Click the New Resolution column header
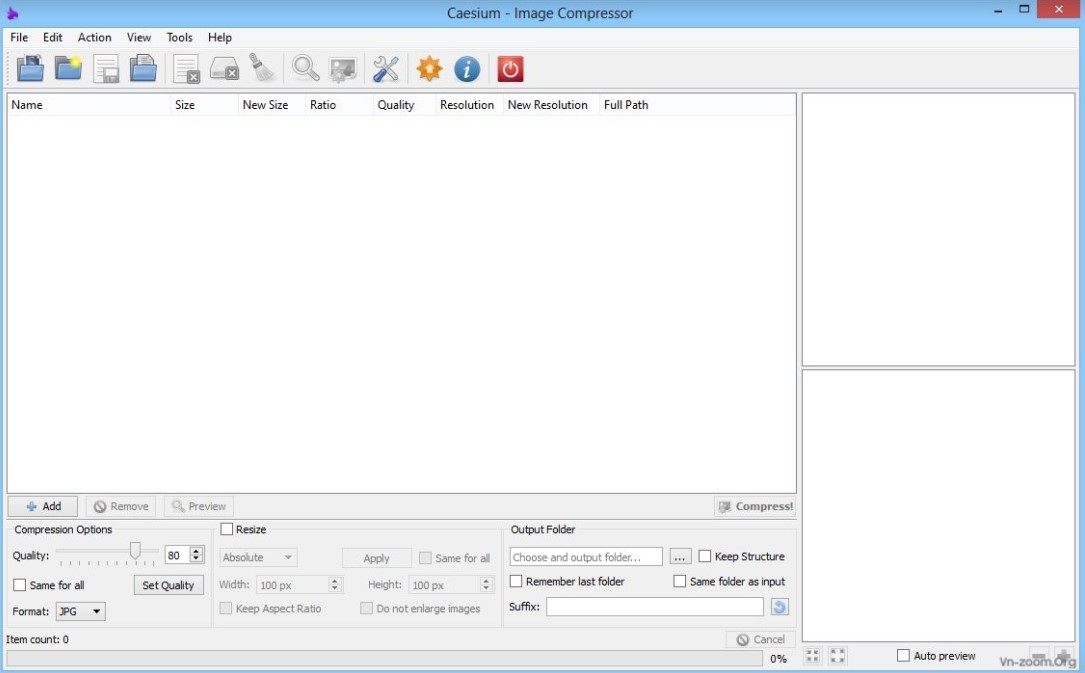1085x673 pixels. [551, 104]
